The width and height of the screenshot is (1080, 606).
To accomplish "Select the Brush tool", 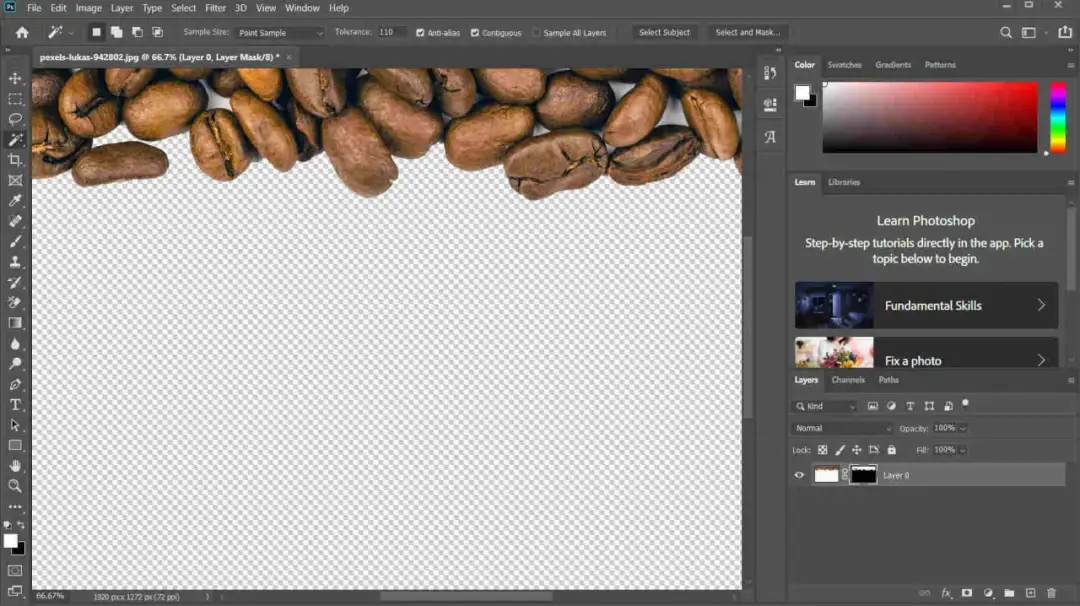I will (x=14, y=241).
